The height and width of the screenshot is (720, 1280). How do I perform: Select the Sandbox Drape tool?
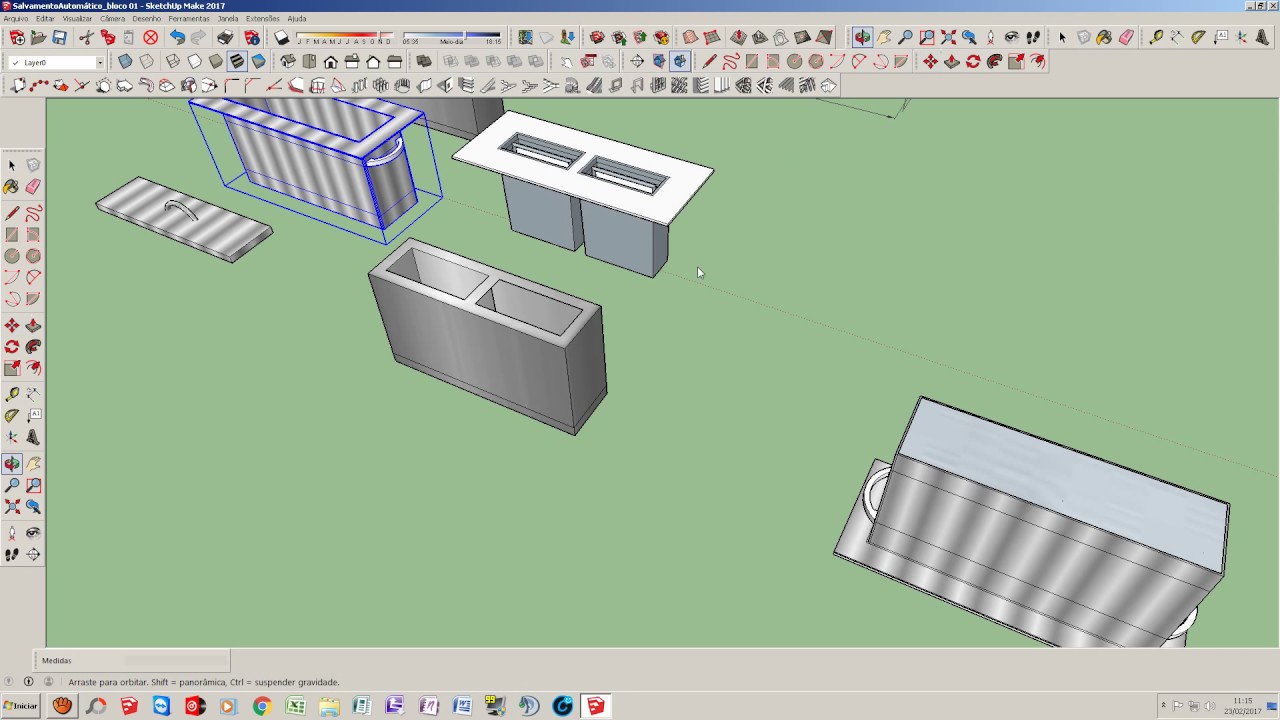781,38
